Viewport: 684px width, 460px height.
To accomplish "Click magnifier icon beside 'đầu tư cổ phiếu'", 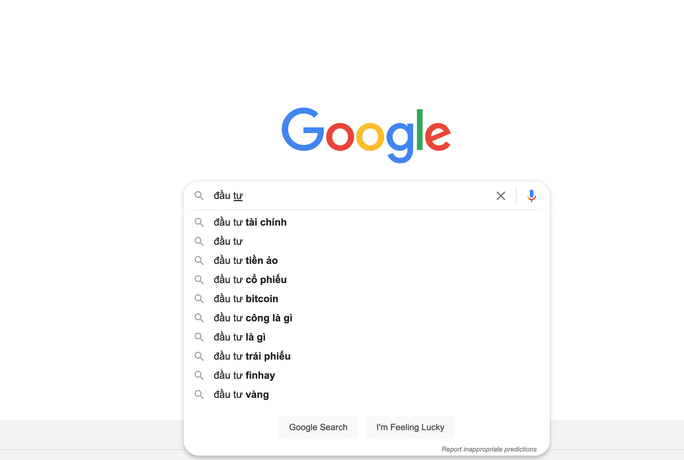I will pos(199,280).
